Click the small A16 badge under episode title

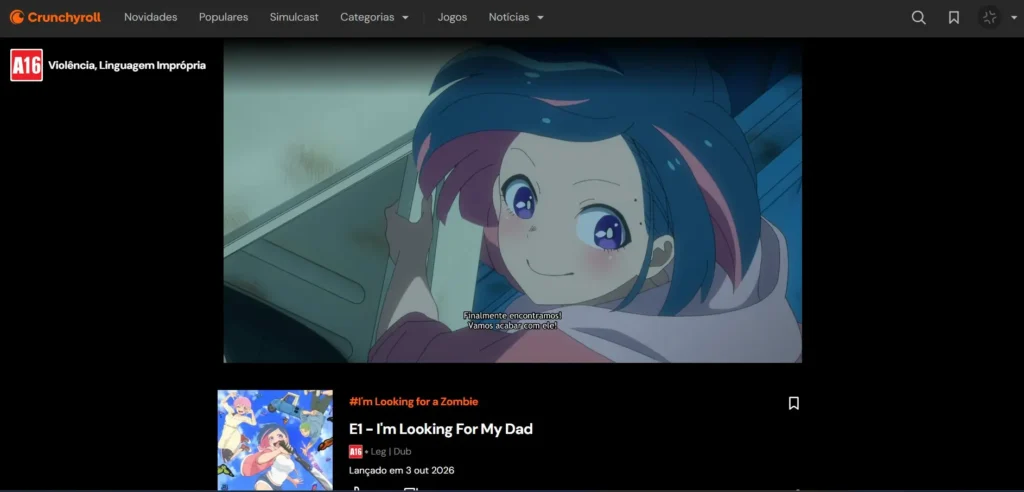[355, 451]
